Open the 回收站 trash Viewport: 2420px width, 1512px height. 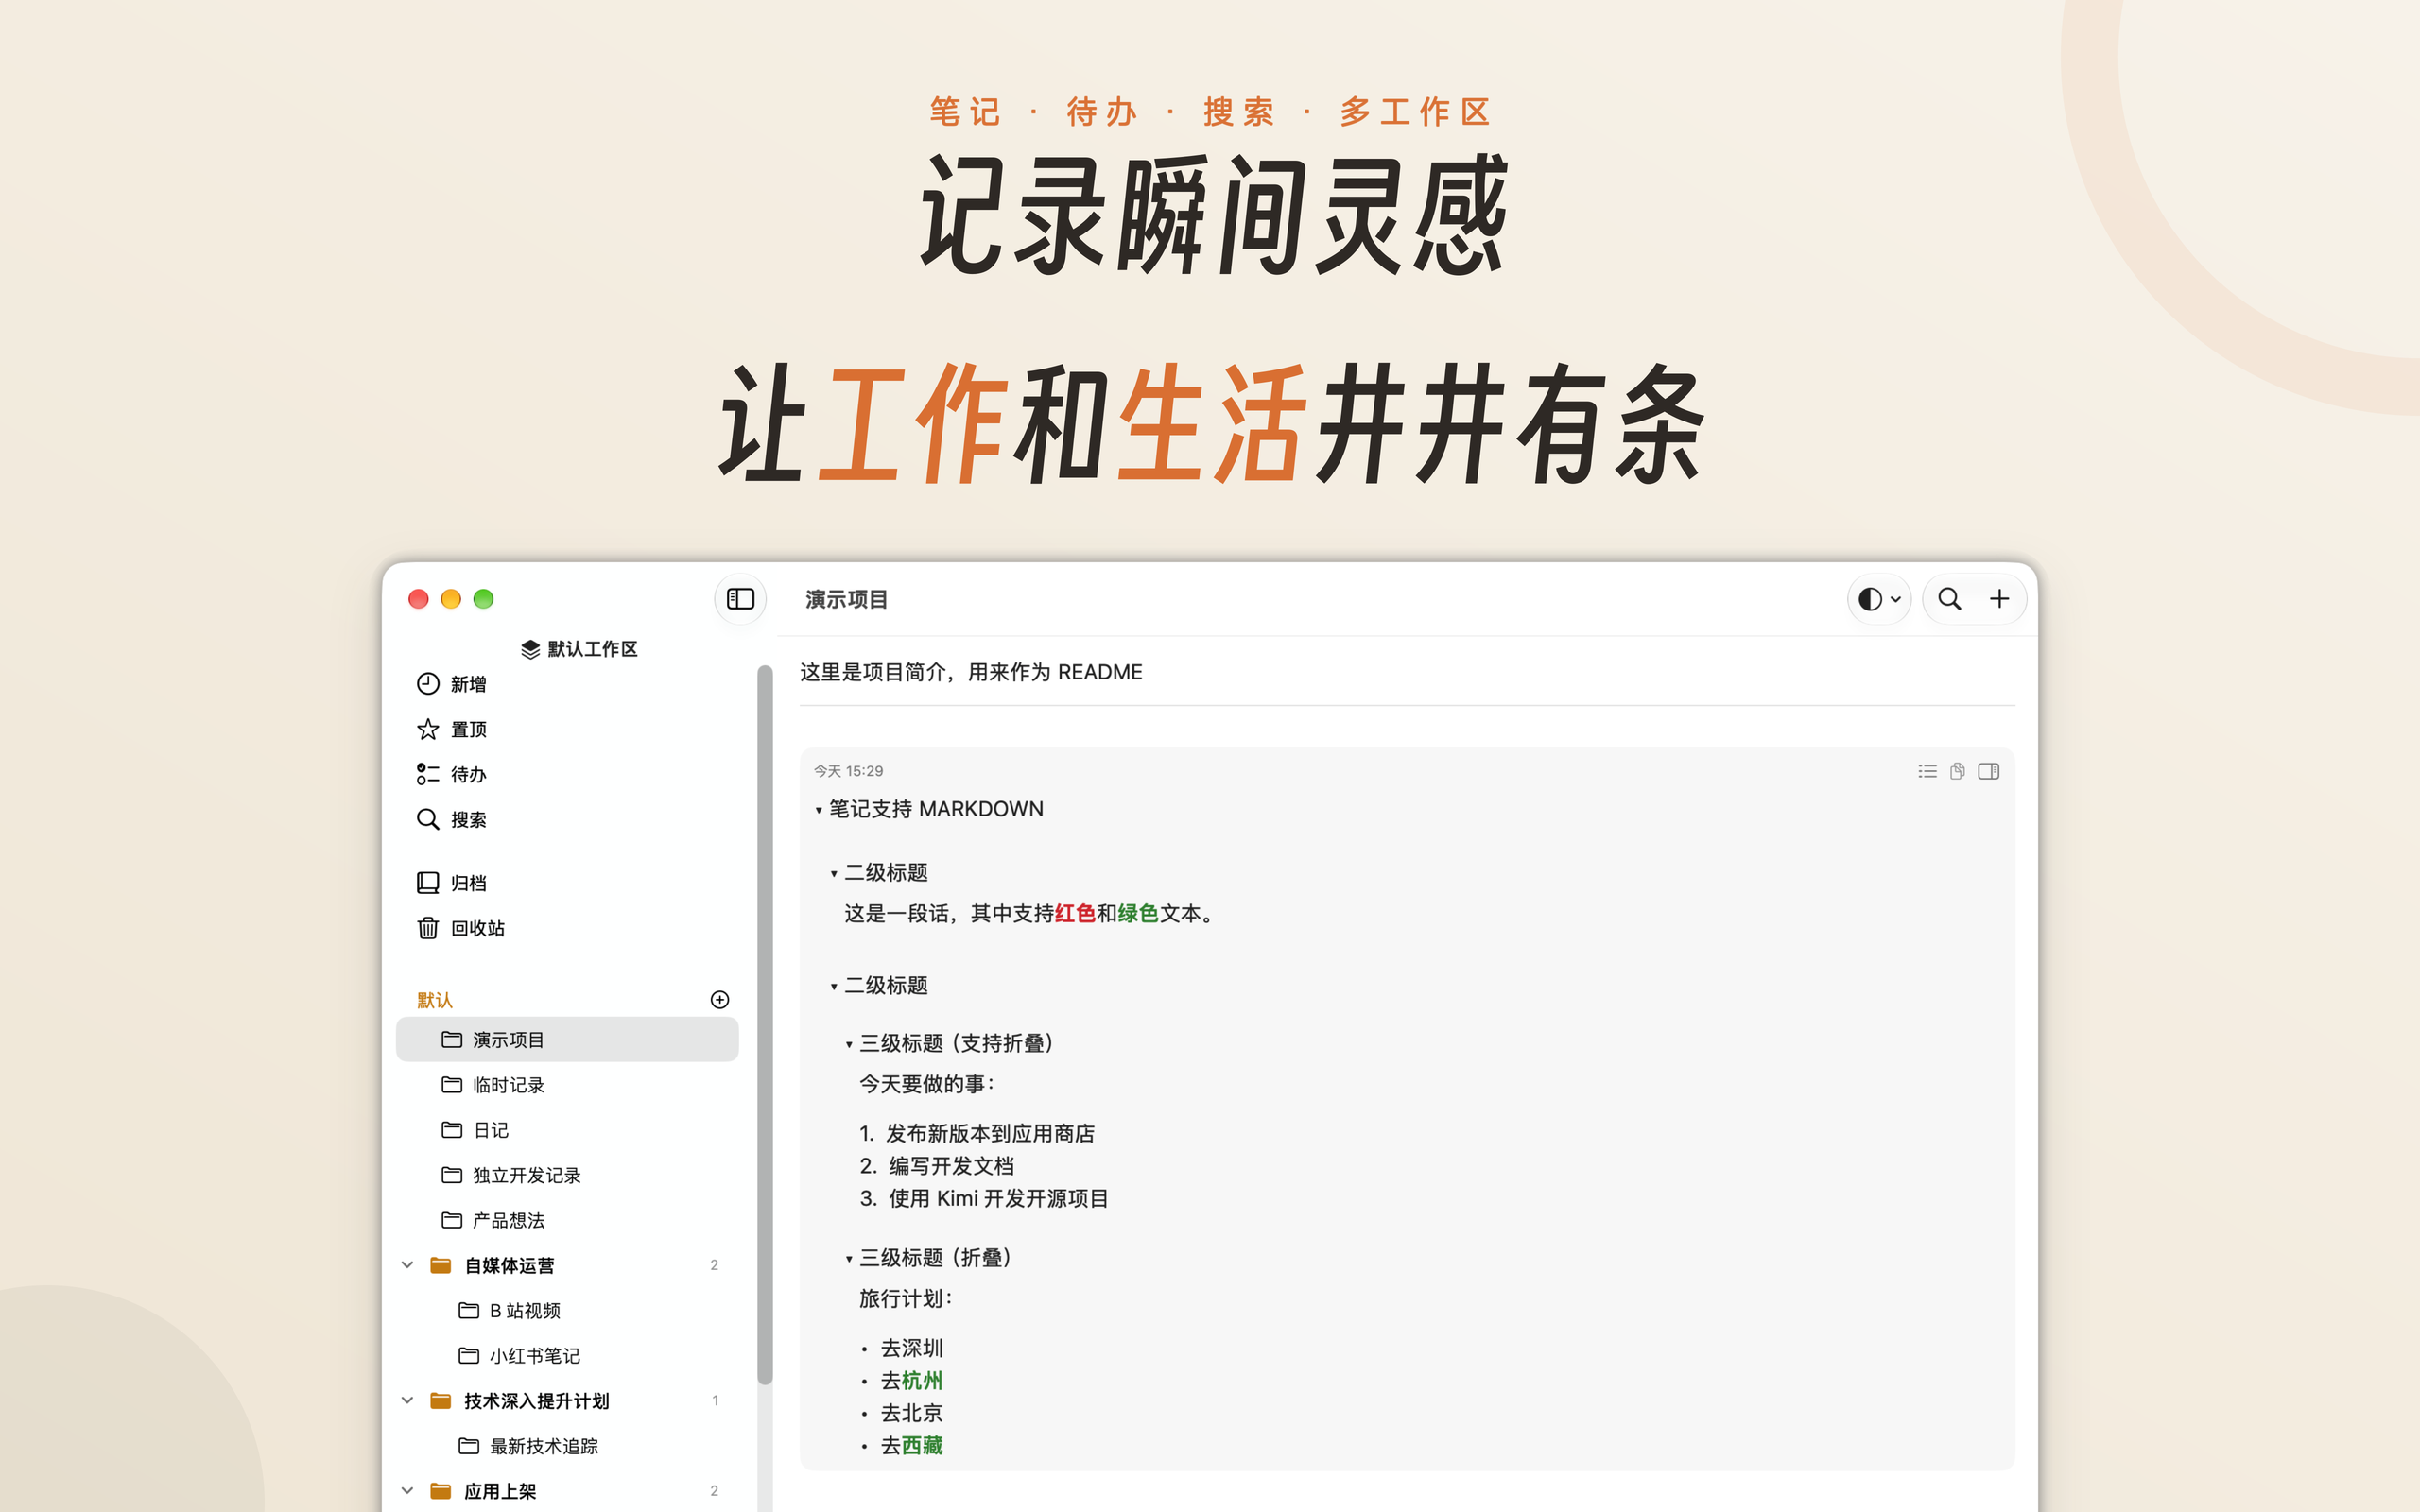point(567,928)
